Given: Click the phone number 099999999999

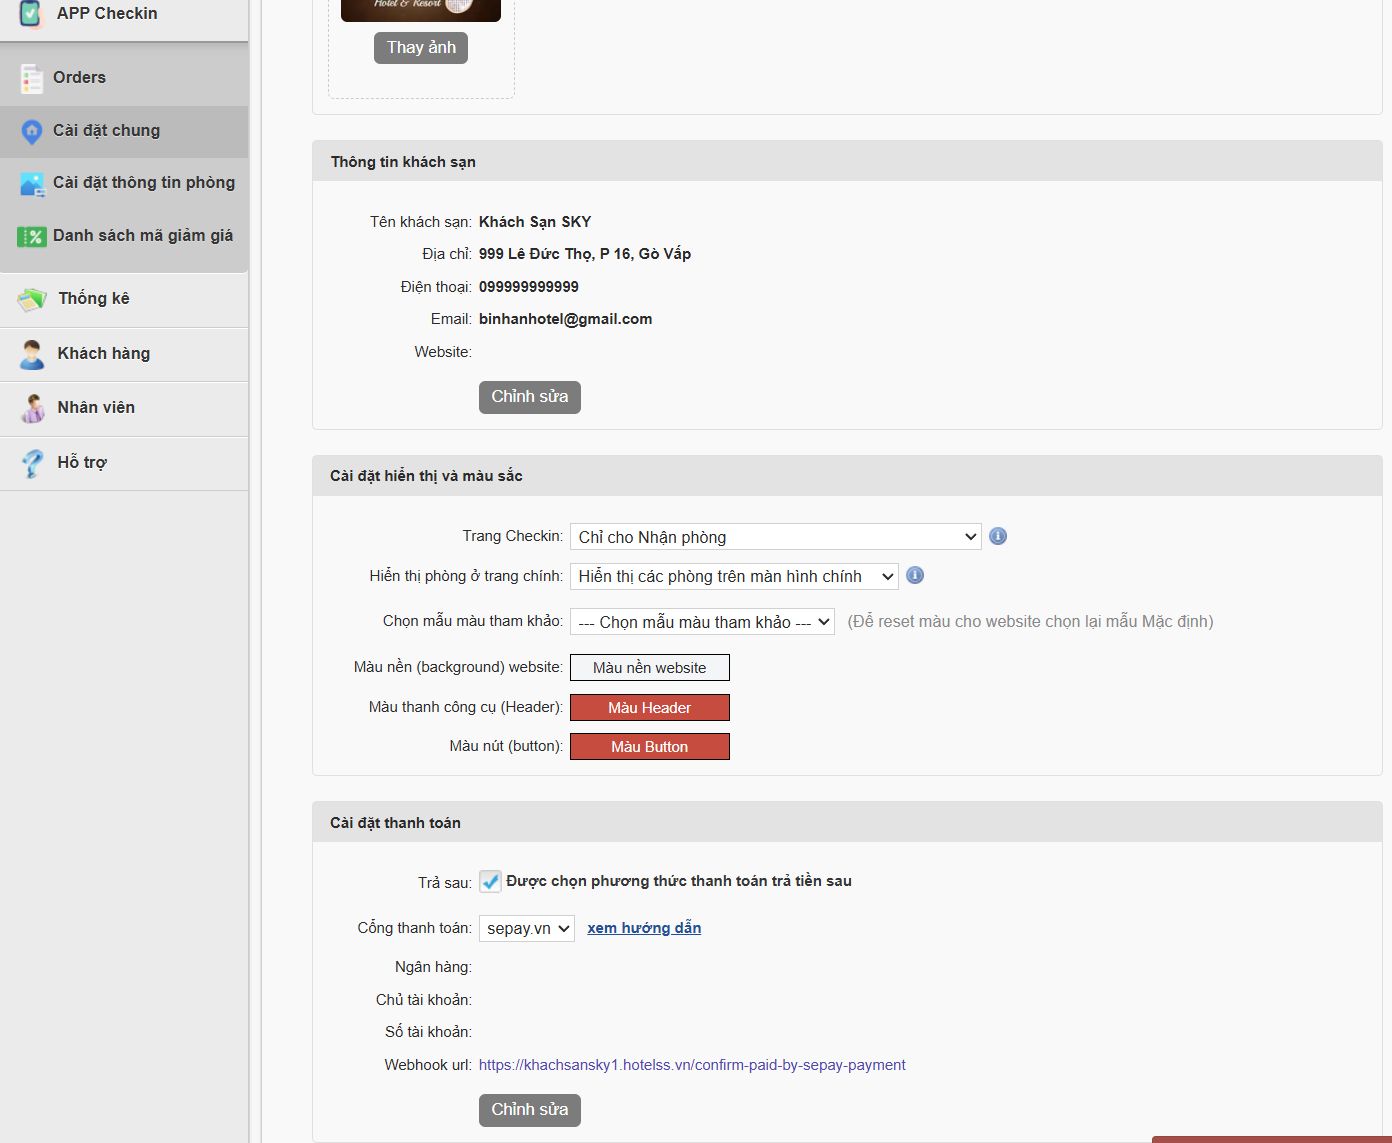Looking at the screenshot, I should coord(529,287).
